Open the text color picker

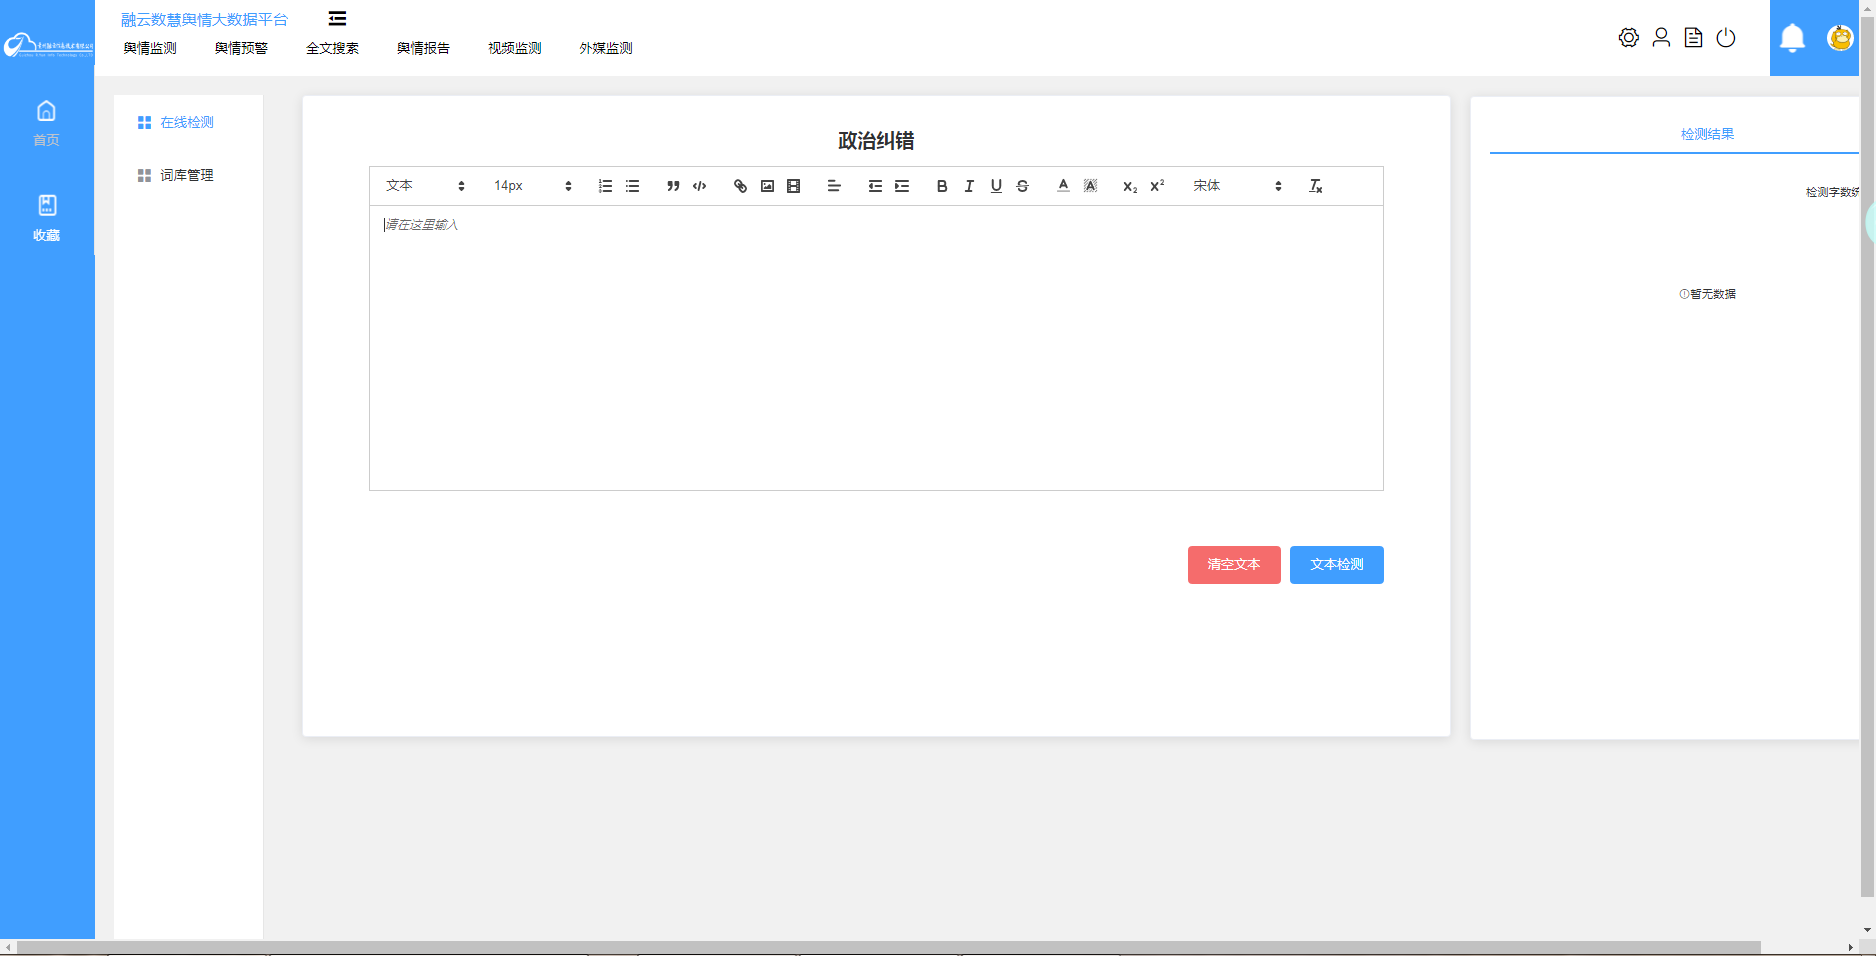[x=1063, y=186]
